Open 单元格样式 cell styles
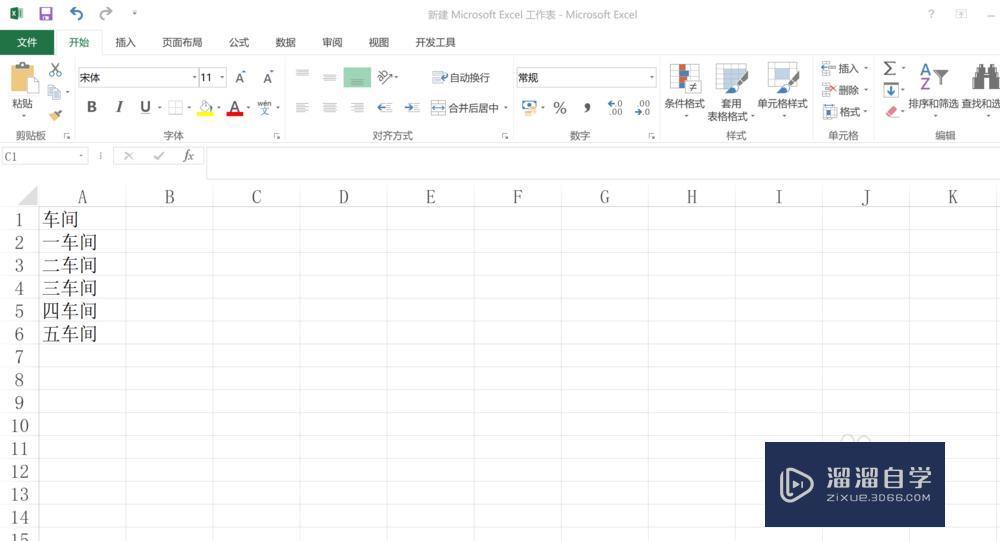Viewport: 1000px width, 541px height. tap(783, 89)
